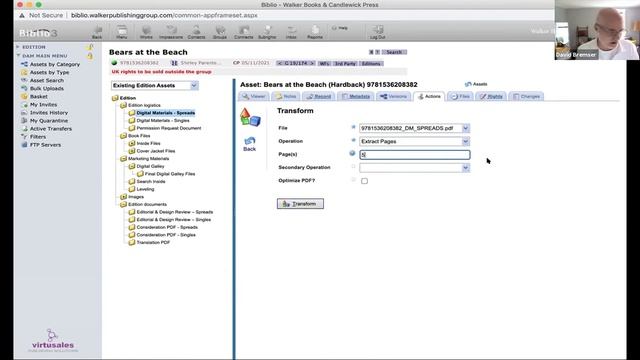This screenshot has height=360, width=640.
Task: Select Translation PDF folder
Action: point(153,242)
